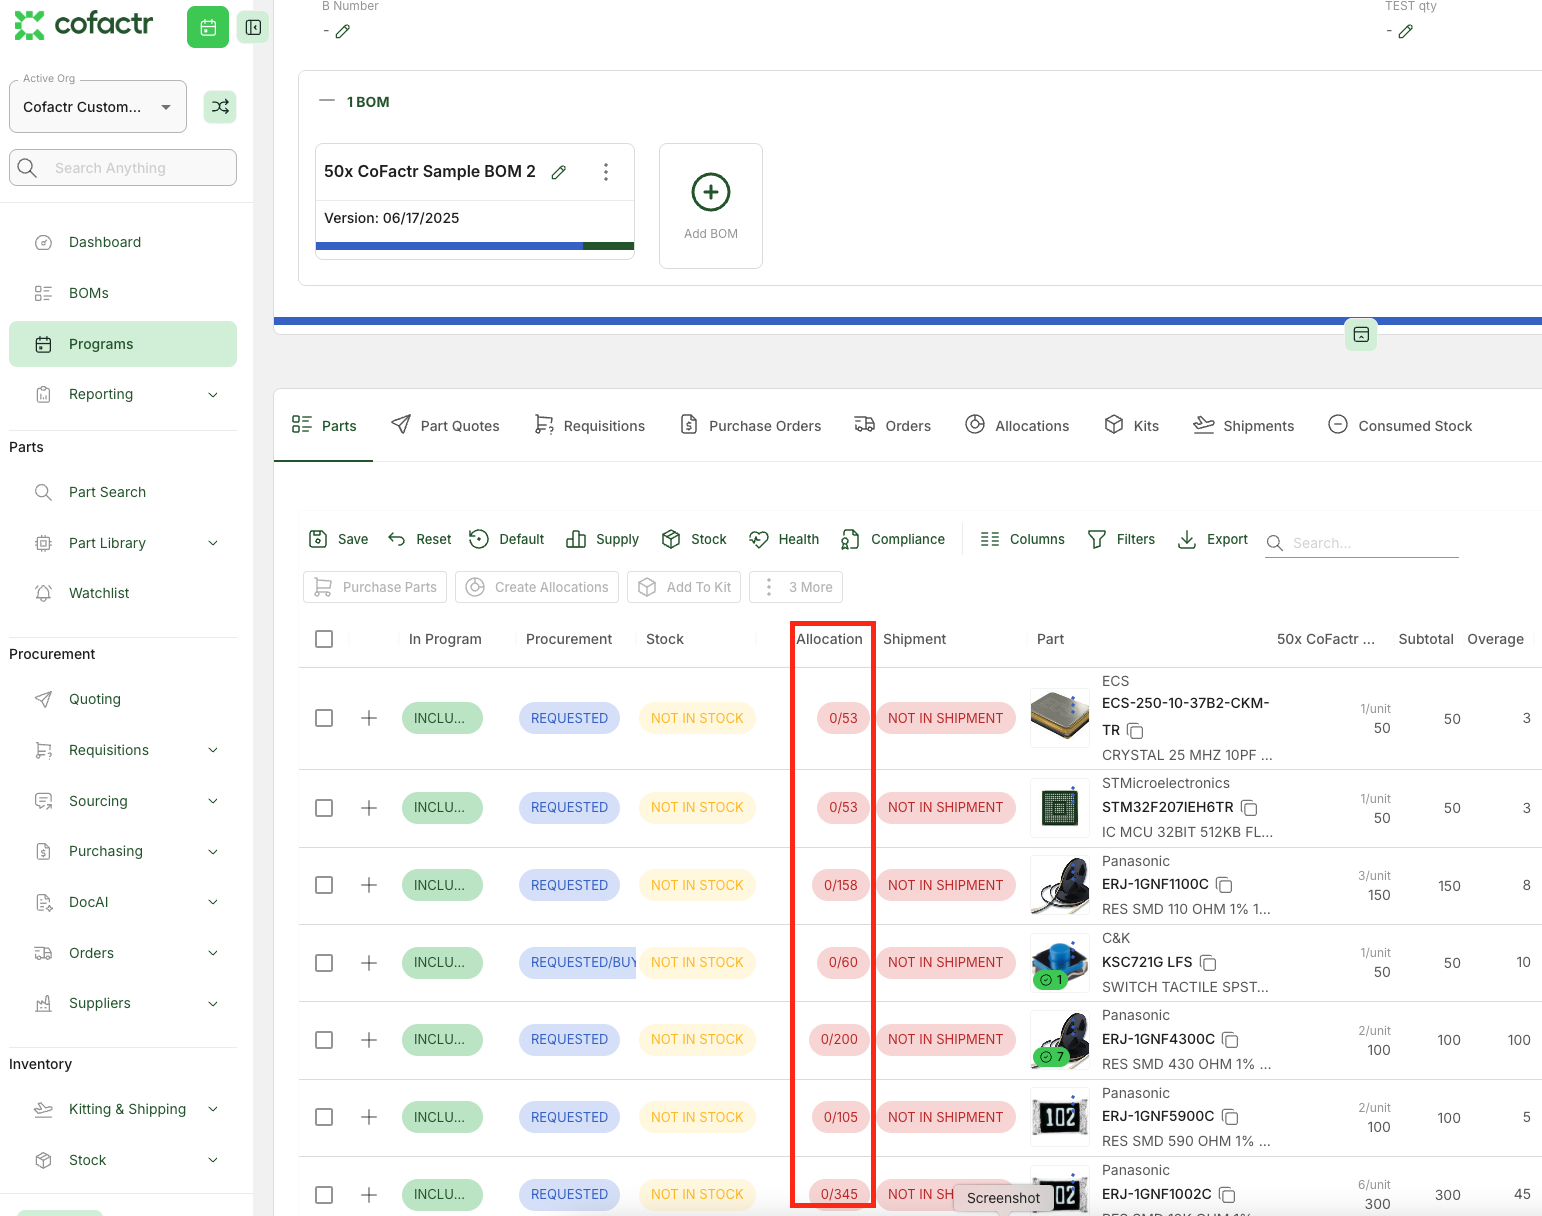The height and width of the screenshot is (1216, 1542).
Task: Switch to the Consumed Stock tab
Action: tap(1400, 426)
